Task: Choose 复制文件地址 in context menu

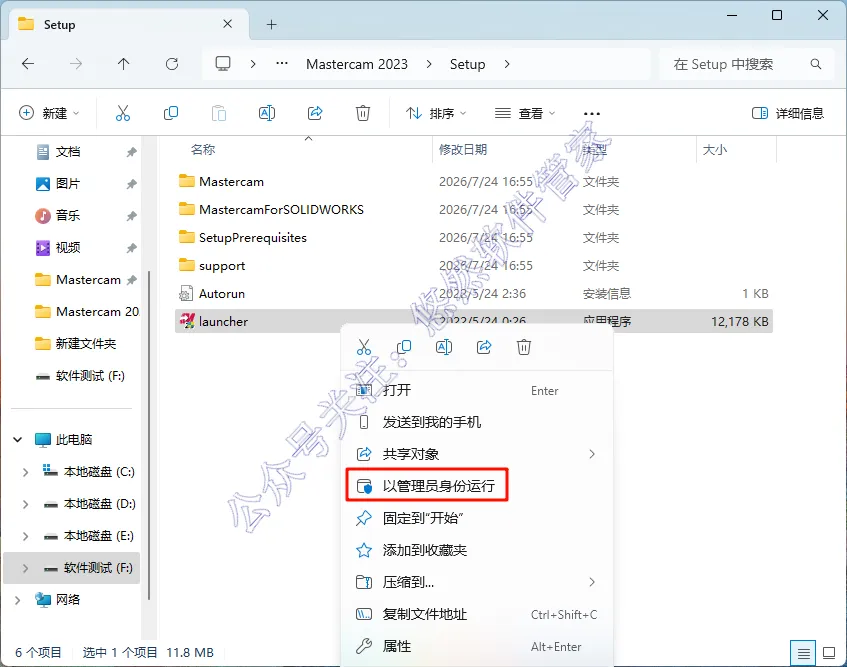Action: (x=477, y=614)
